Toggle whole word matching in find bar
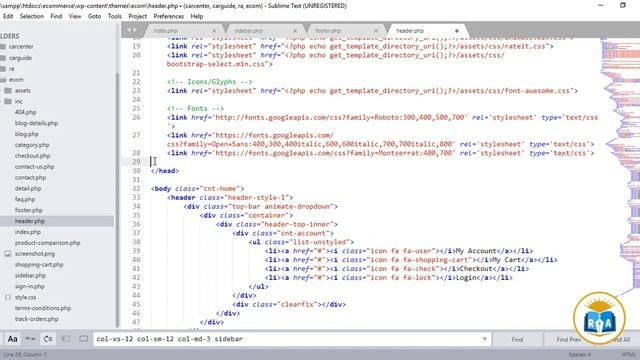Image resolution: width=640 pixels, height=360 pixels. click(30, 339)
